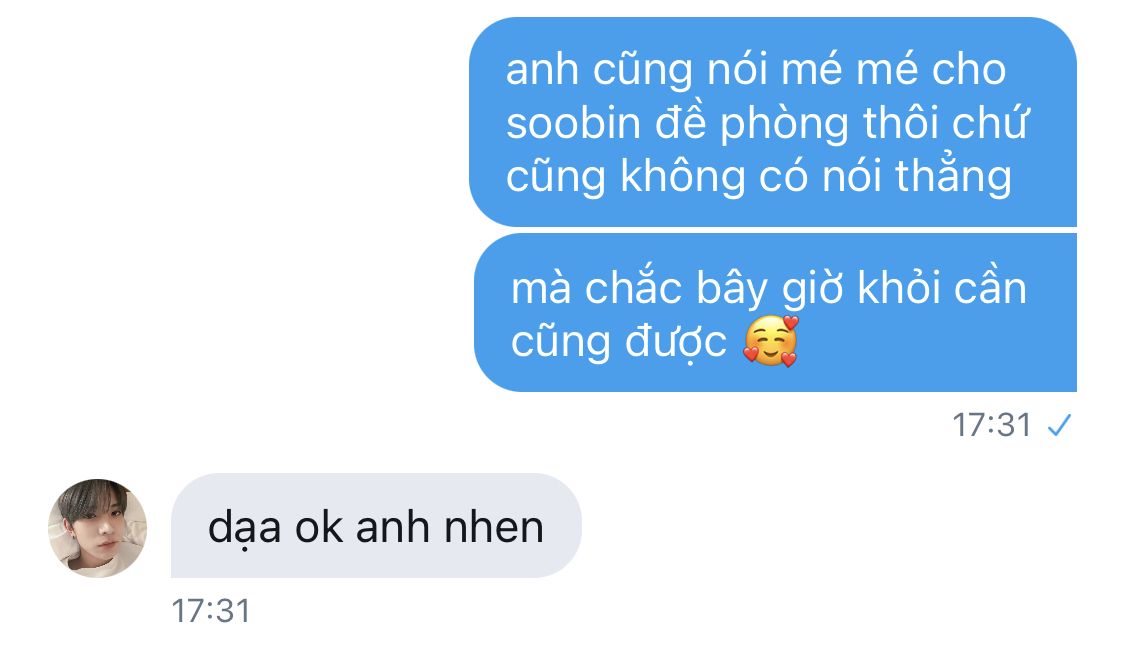Click the blue delivered checkmark icon
Screen dimensions: 1125x662
point(1059,425)
